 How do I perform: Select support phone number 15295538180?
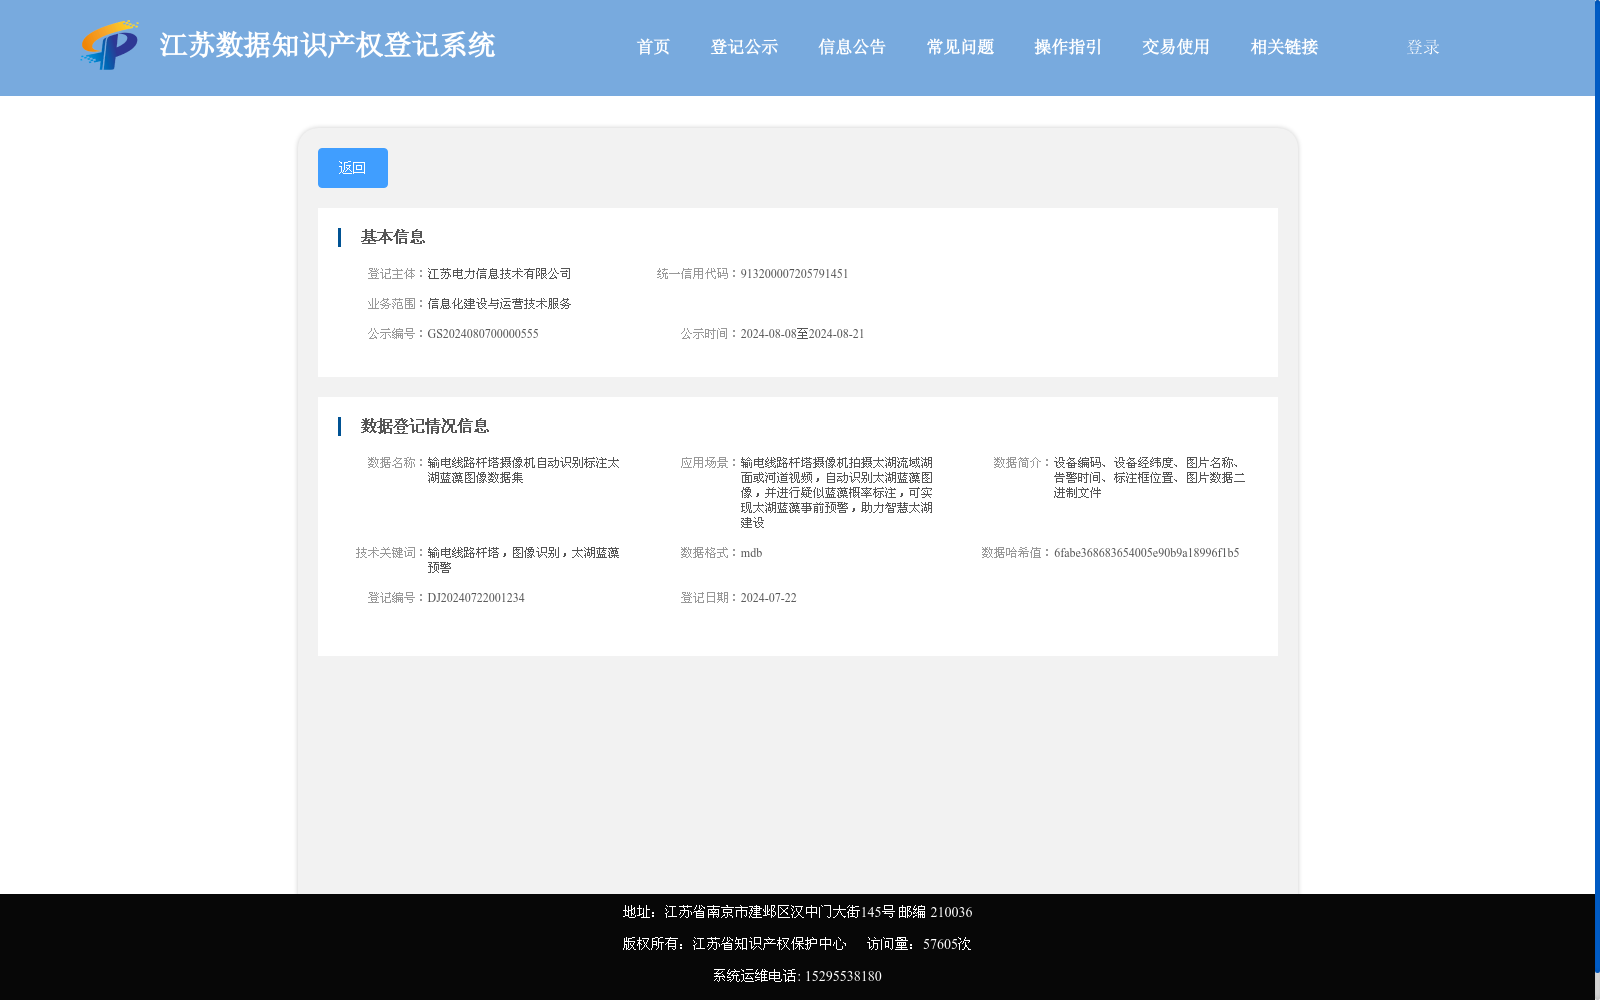843,976
